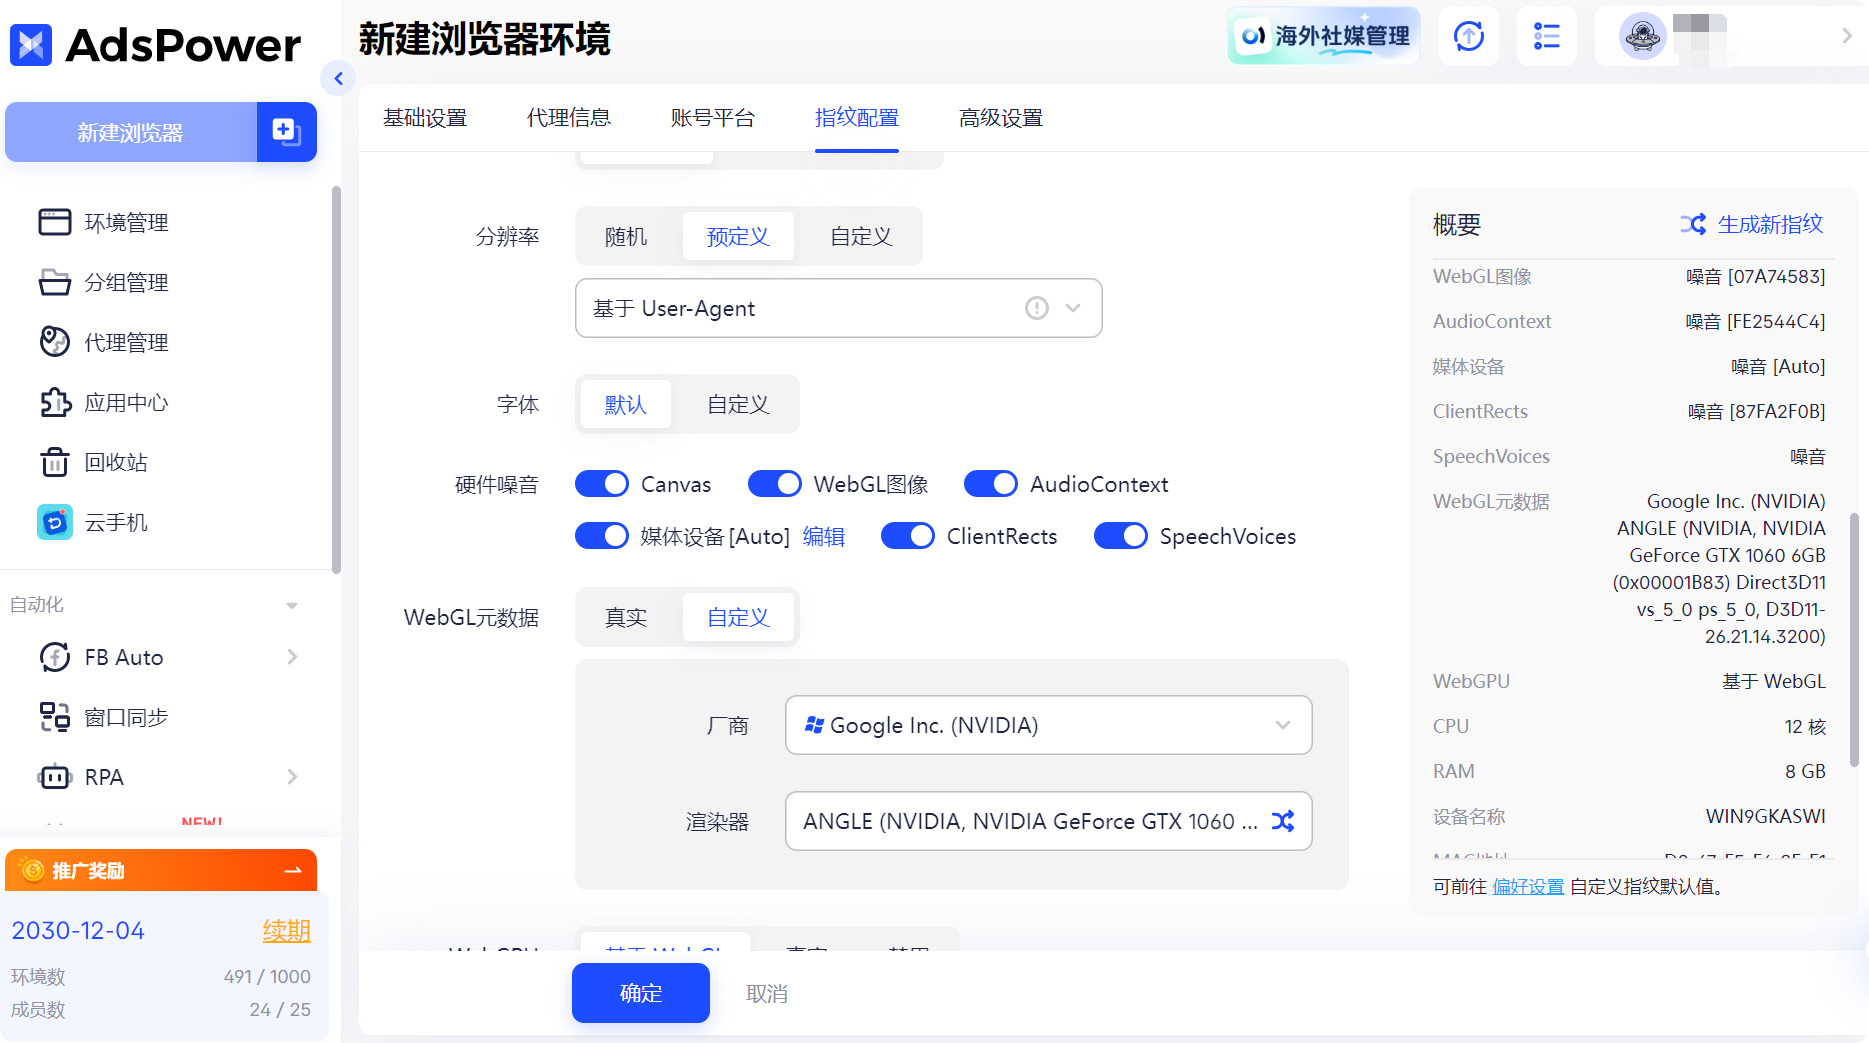Screen dimensions: 1869x1043
Task: Open the 应用中心 section
Action: pos(126,402)
